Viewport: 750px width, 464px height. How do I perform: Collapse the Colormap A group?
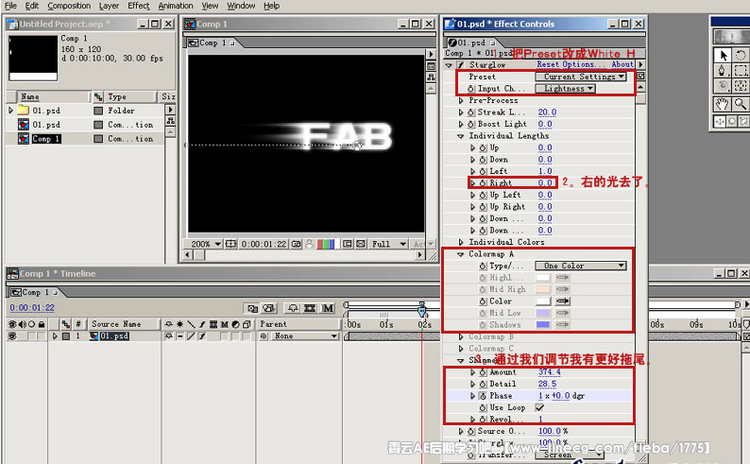(461, 254)
